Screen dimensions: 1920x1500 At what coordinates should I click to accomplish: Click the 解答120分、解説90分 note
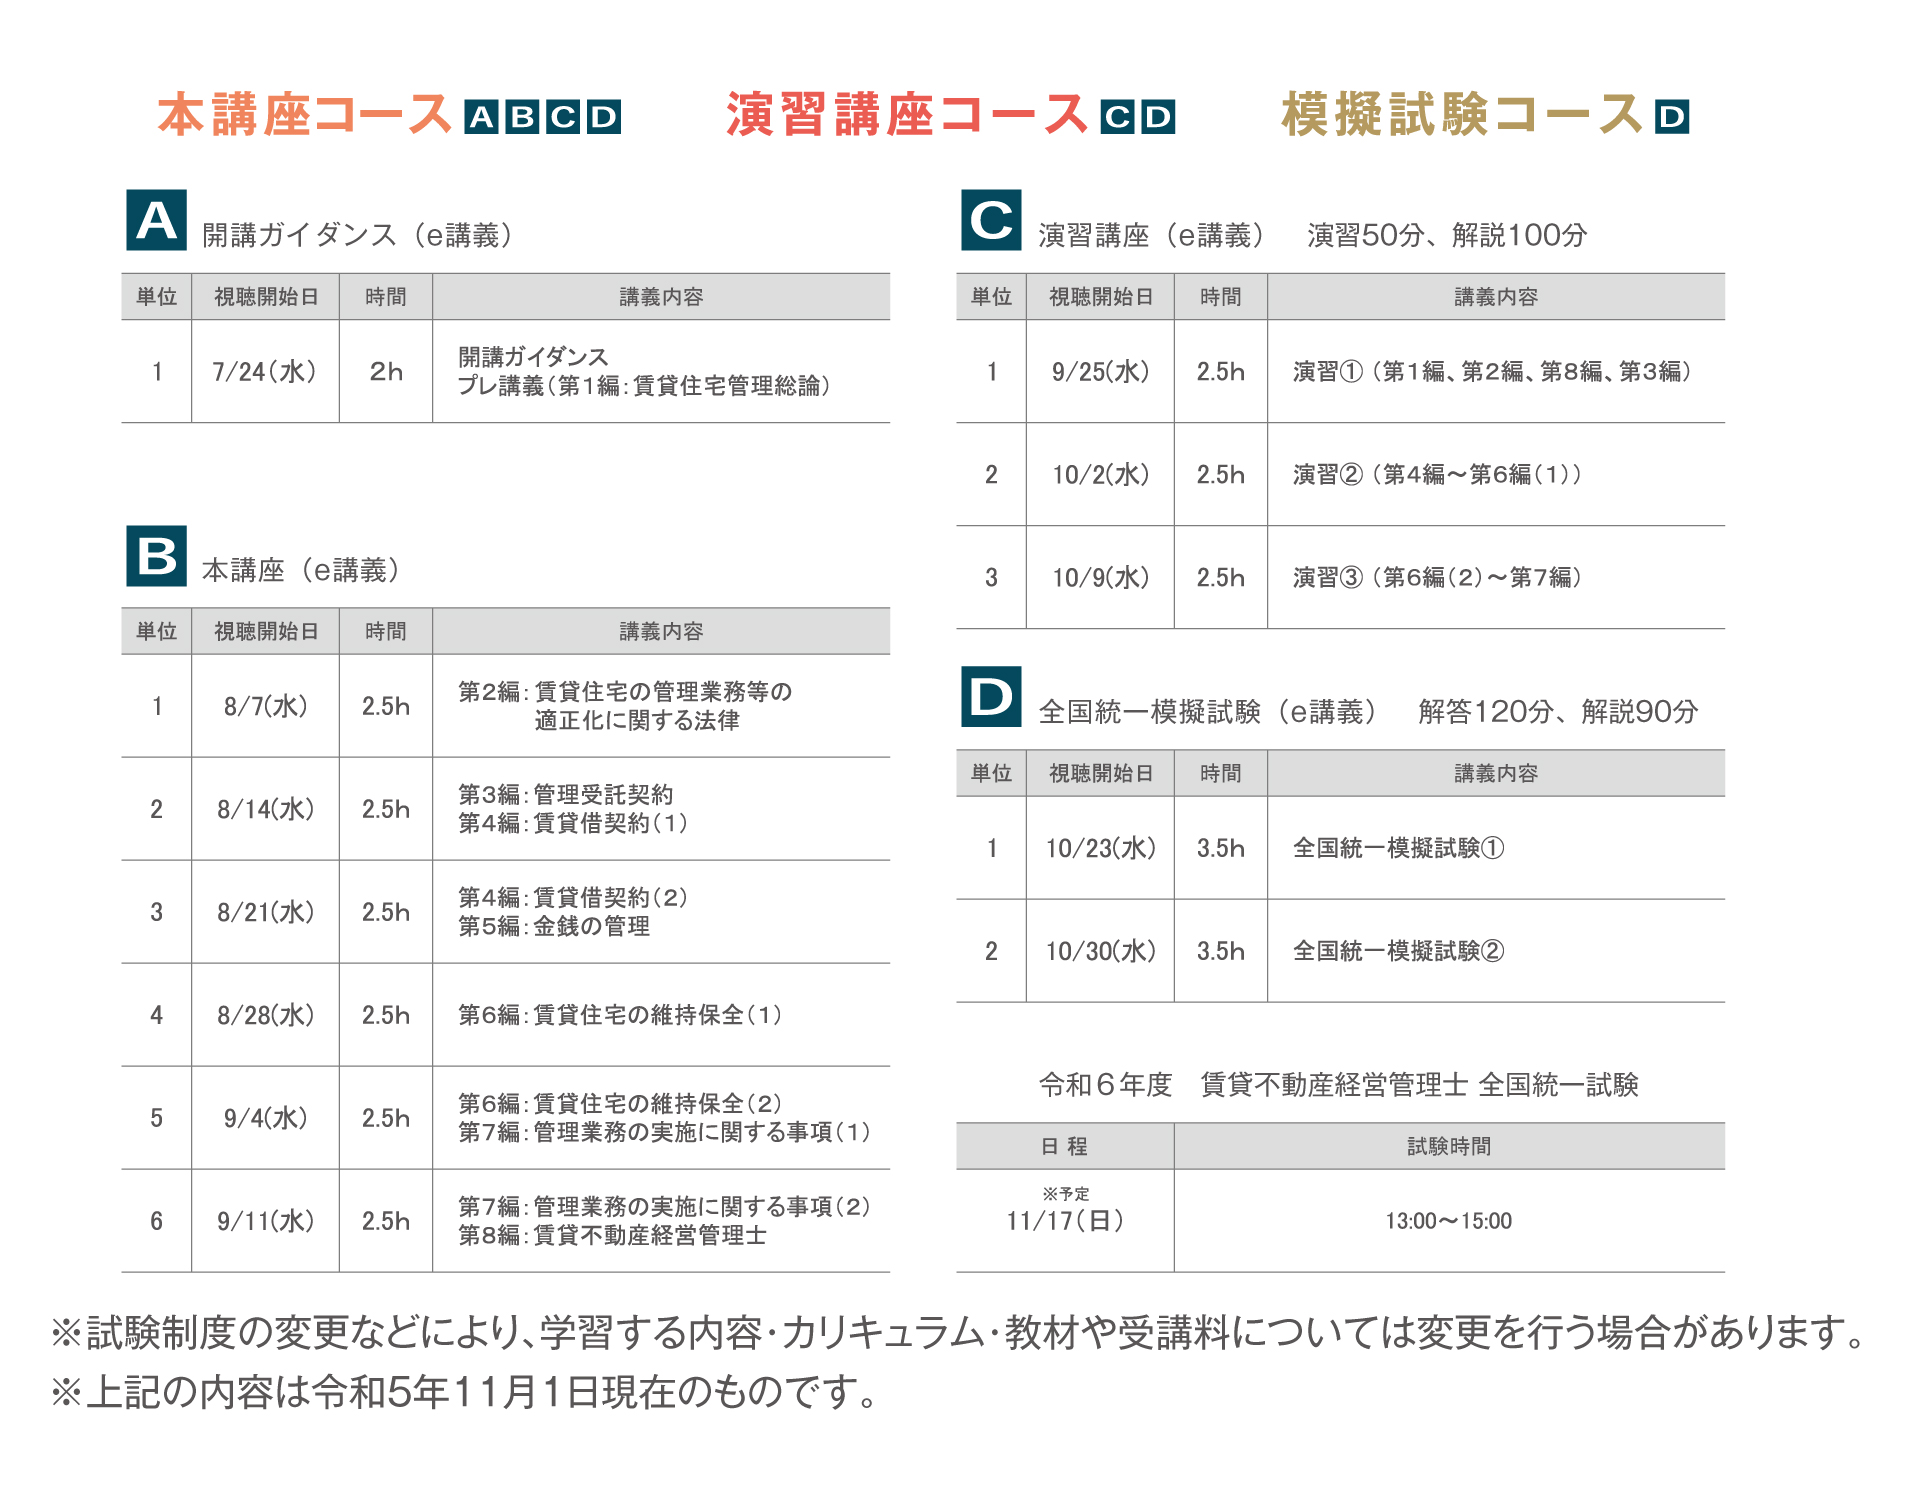pyautogui.click(x=1558, y=712)
